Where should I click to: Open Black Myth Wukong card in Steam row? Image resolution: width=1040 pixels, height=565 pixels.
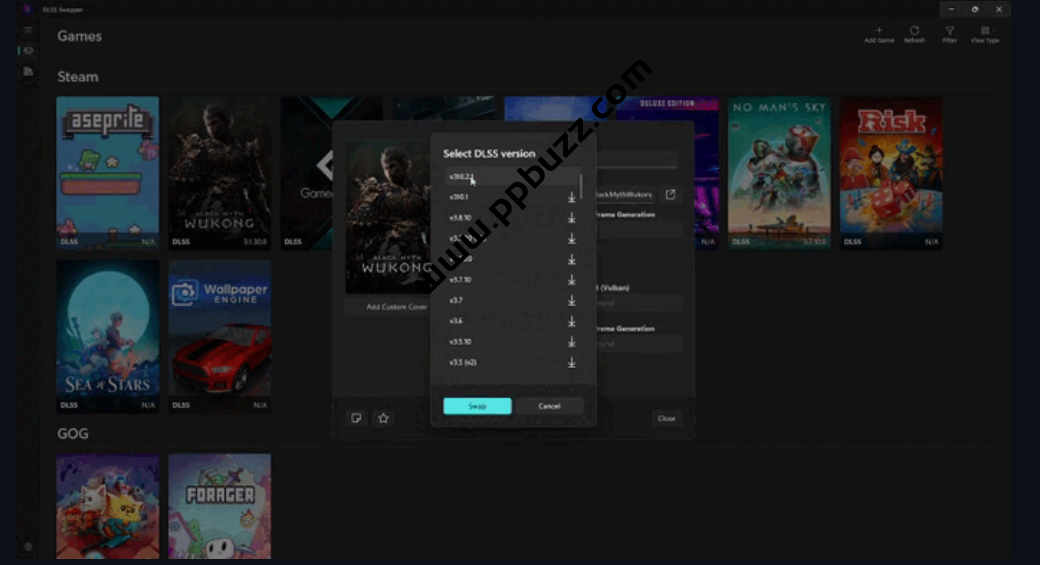coord(220,172)
